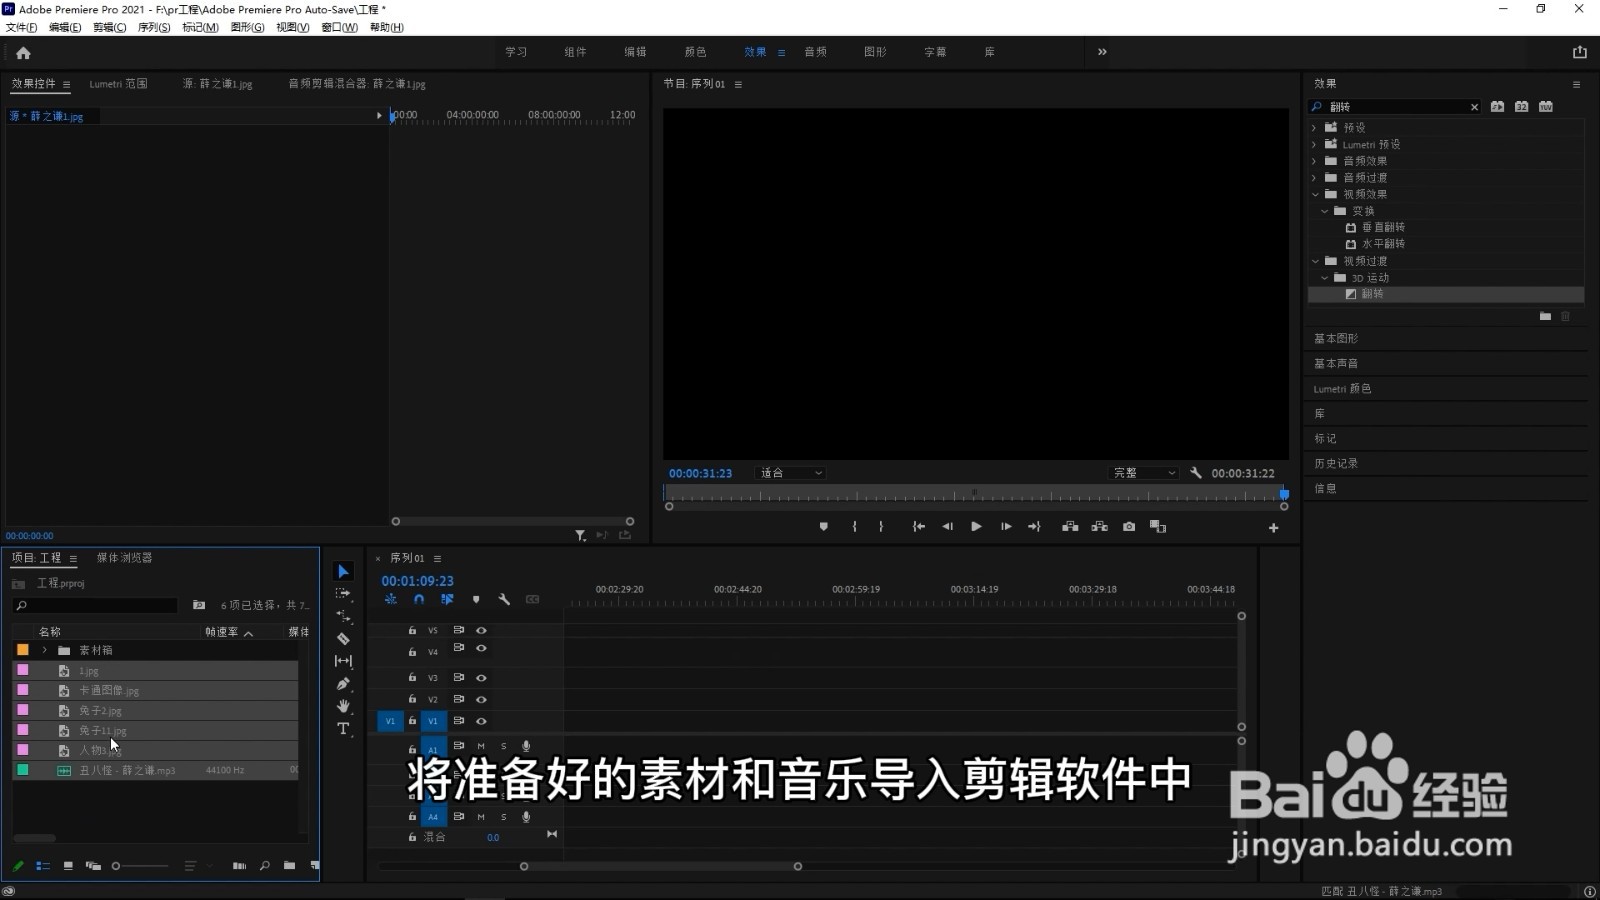1600x900 pixels.
Task: Open the 历史记录 panel
Action: point(1336,464)
